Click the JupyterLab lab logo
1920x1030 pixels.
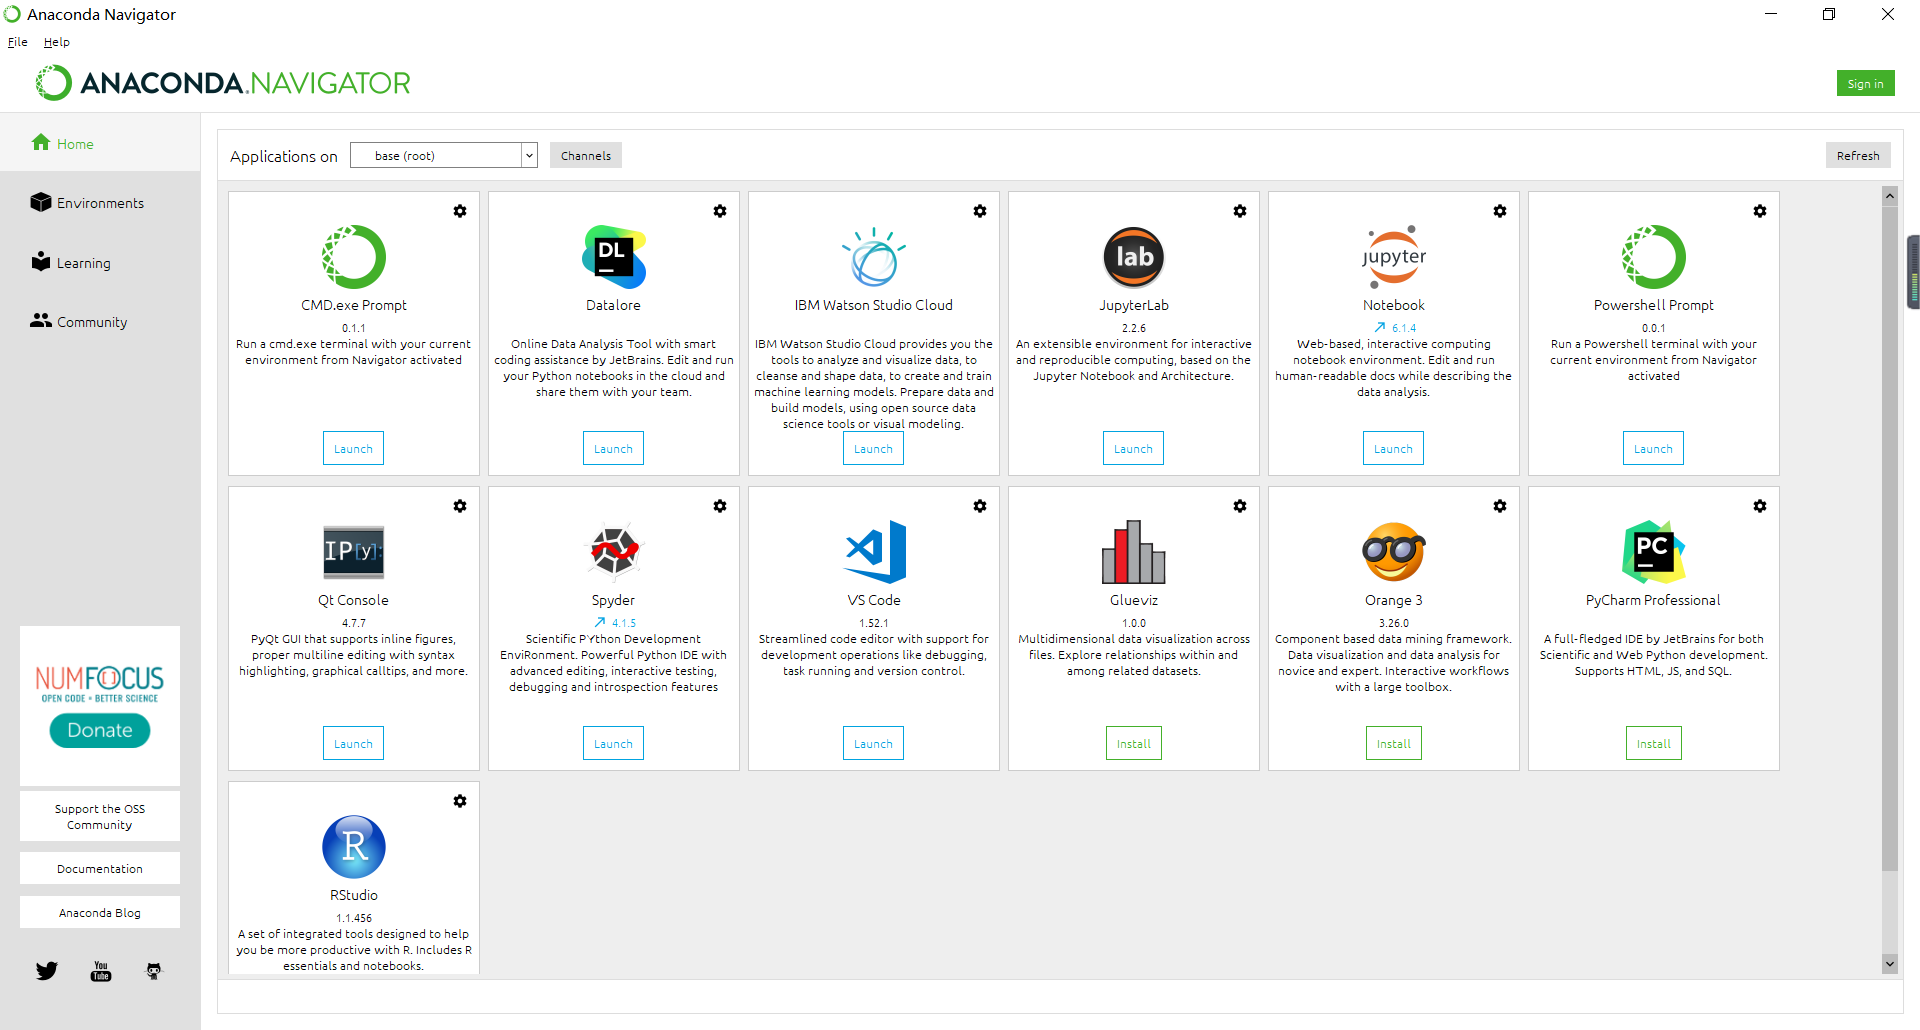(1134, 257)
